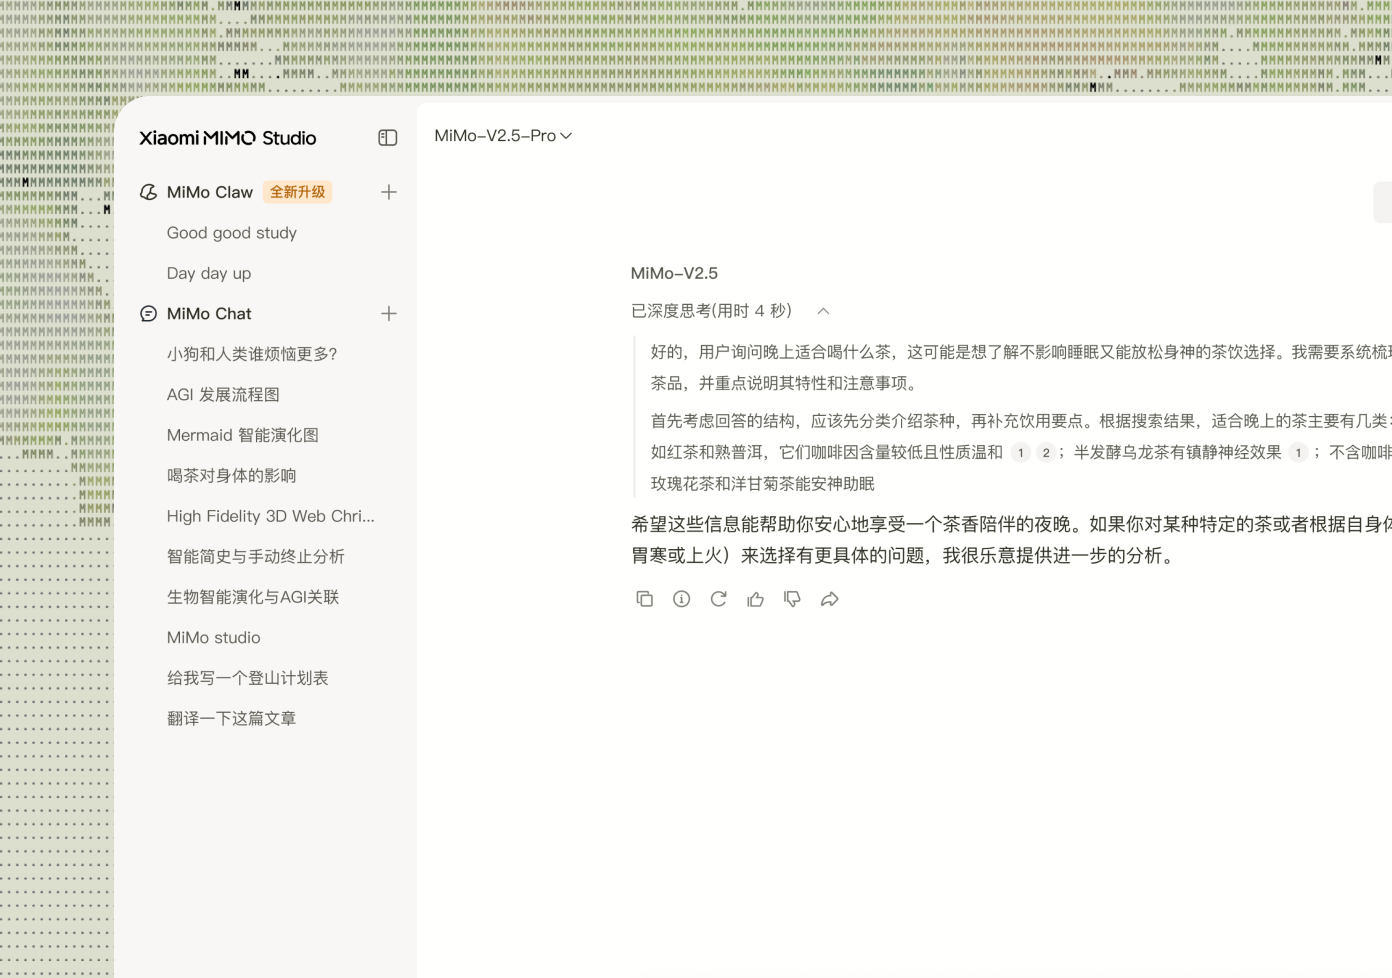
Task: Click the 已深度思考(用时 4 秒) label
Action: [x=711, y=311]
